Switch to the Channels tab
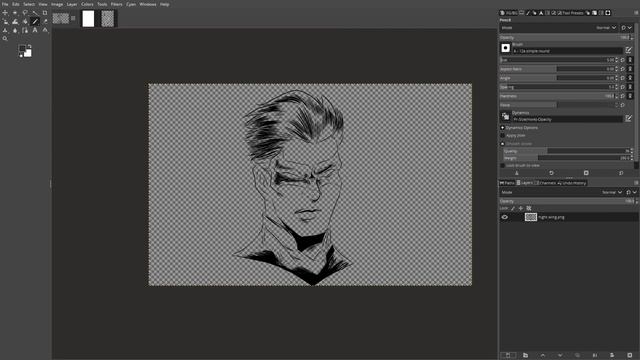This screenshot has width=640, height=360. coord(545,183)
